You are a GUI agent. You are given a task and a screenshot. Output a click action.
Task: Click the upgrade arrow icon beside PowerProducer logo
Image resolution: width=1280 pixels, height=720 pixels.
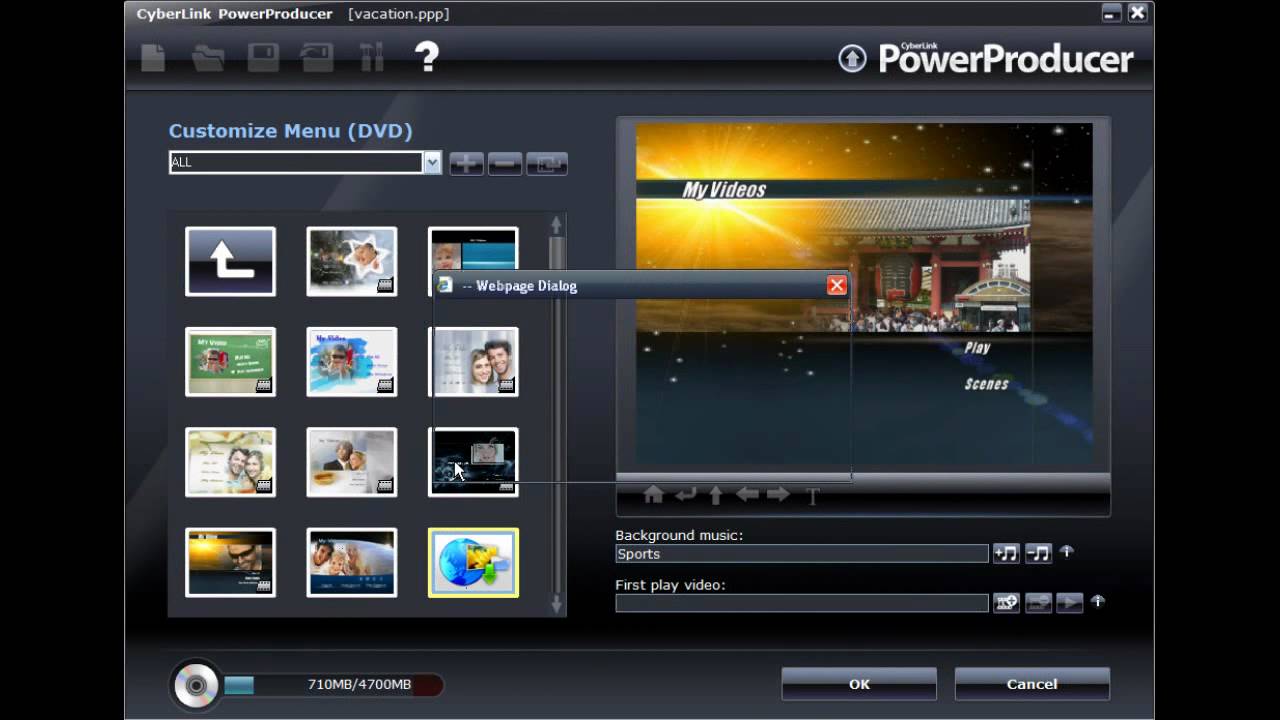(852, 59)
